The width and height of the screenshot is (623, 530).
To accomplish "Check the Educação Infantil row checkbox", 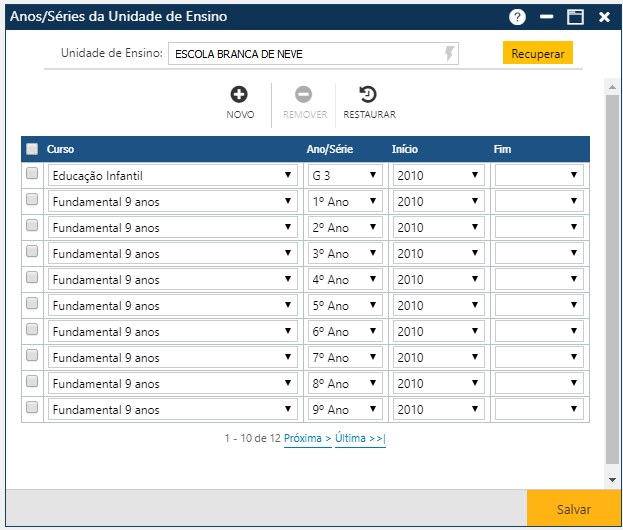I will coord(32,174).
